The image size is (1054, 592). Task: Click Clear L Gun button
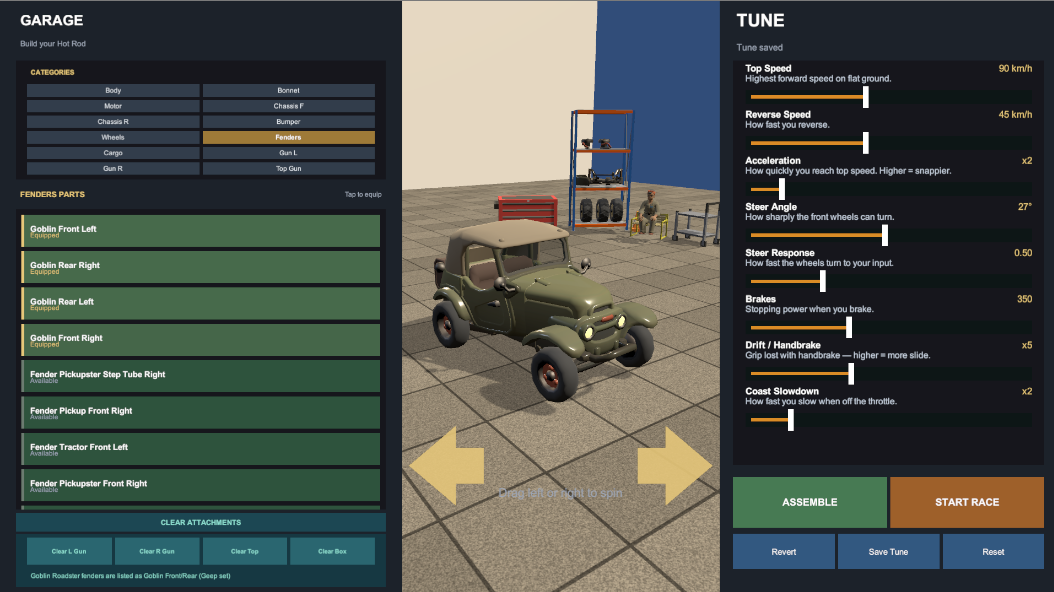[x=69, y=551]
